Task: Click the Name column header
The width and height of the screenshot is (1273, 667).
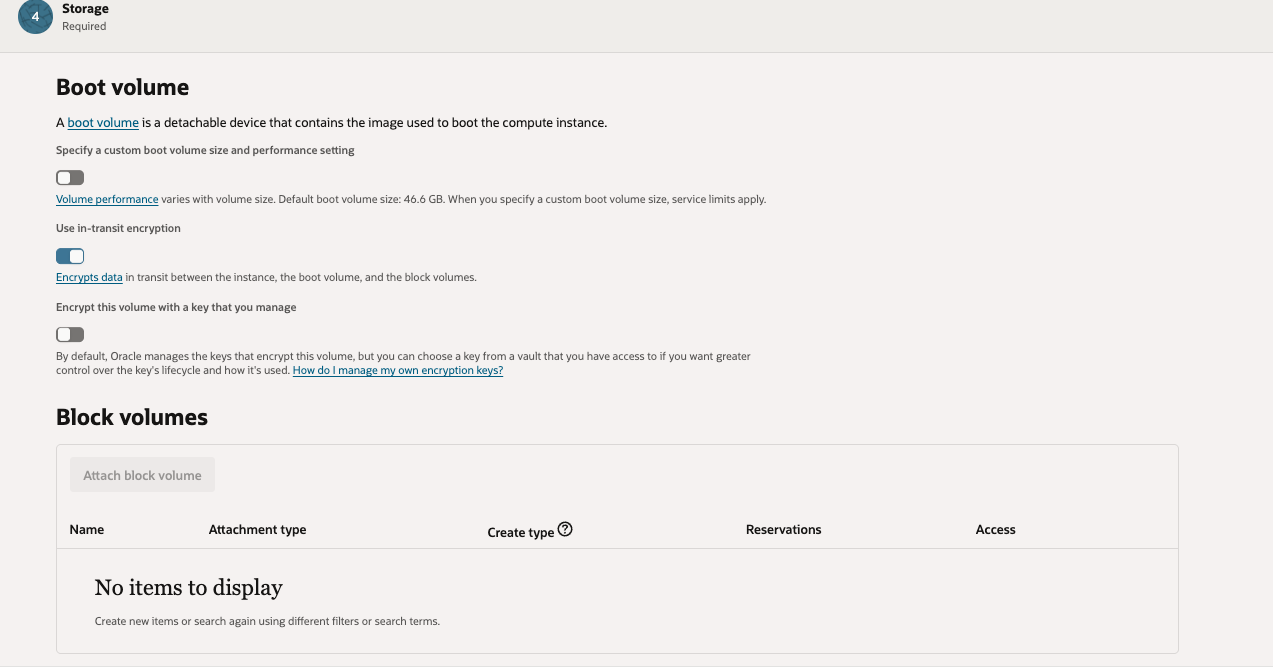Action: click(87, 530)
